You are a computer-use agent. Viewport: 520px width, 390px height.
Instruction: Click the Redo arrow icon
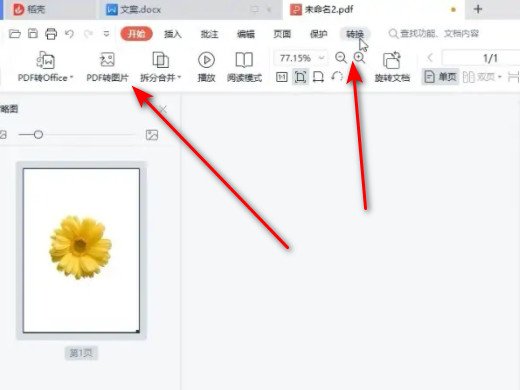point(88,34)
